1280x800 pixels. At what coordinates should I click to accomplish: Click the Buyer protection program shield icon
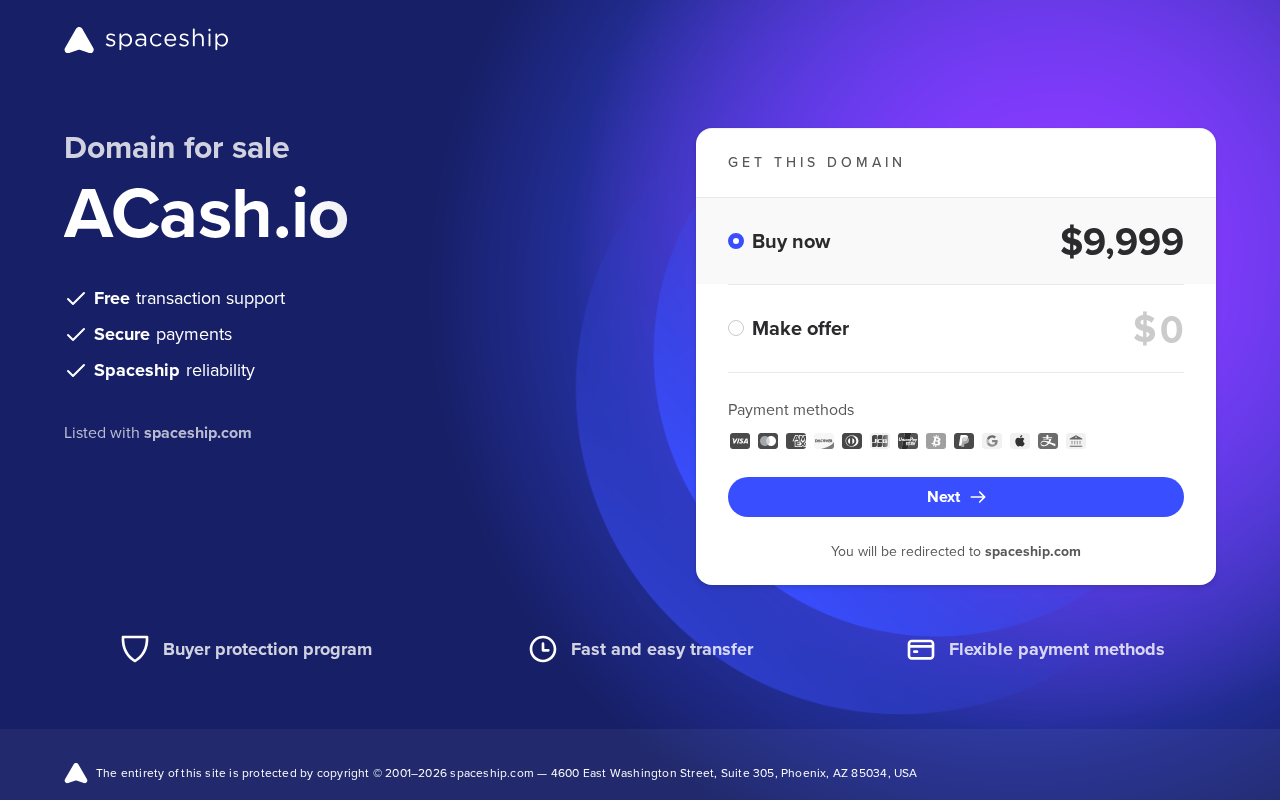(x=135, y=649)
